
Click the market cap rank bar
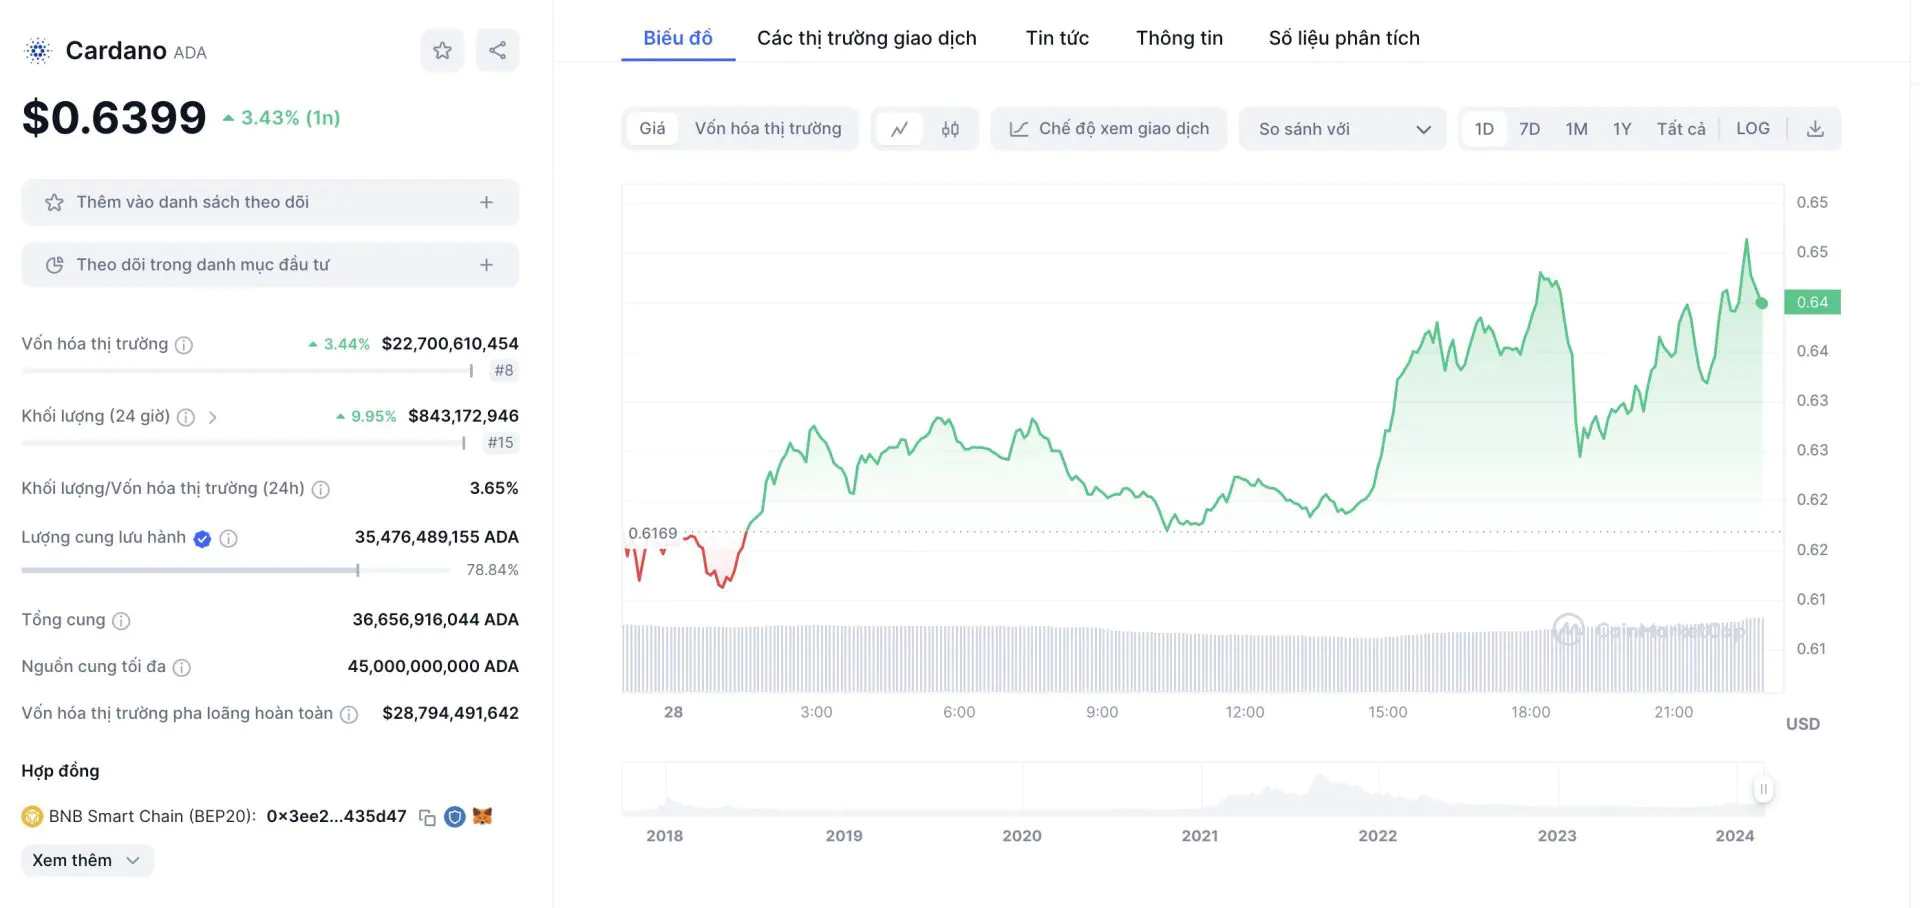pyautogui.click(x=248, y=371)
